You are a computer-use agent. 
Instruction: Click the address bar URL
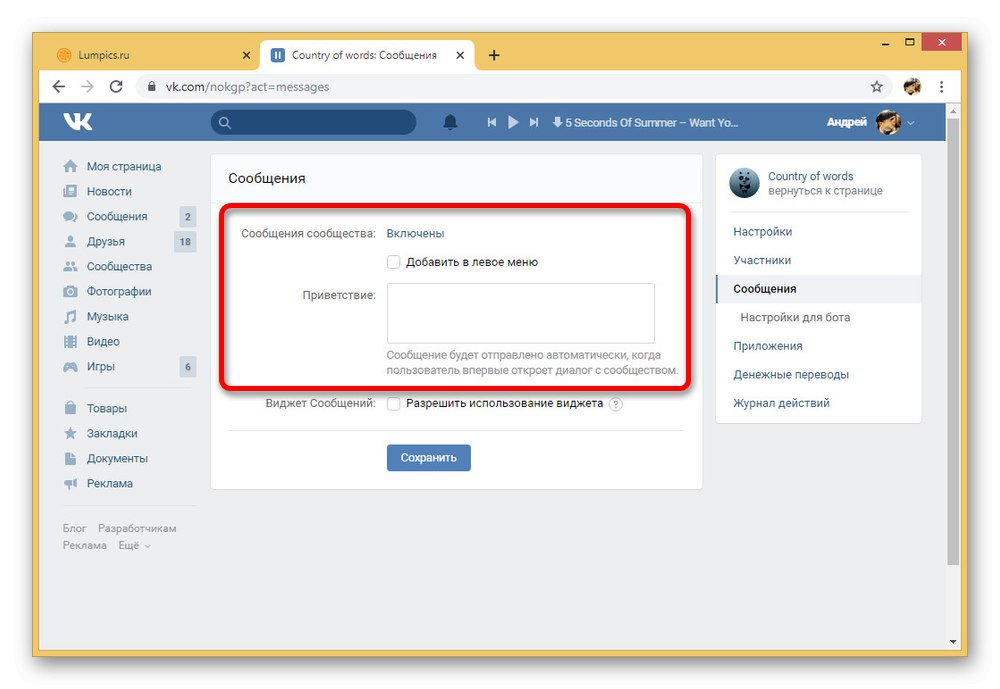coord(247,87)
